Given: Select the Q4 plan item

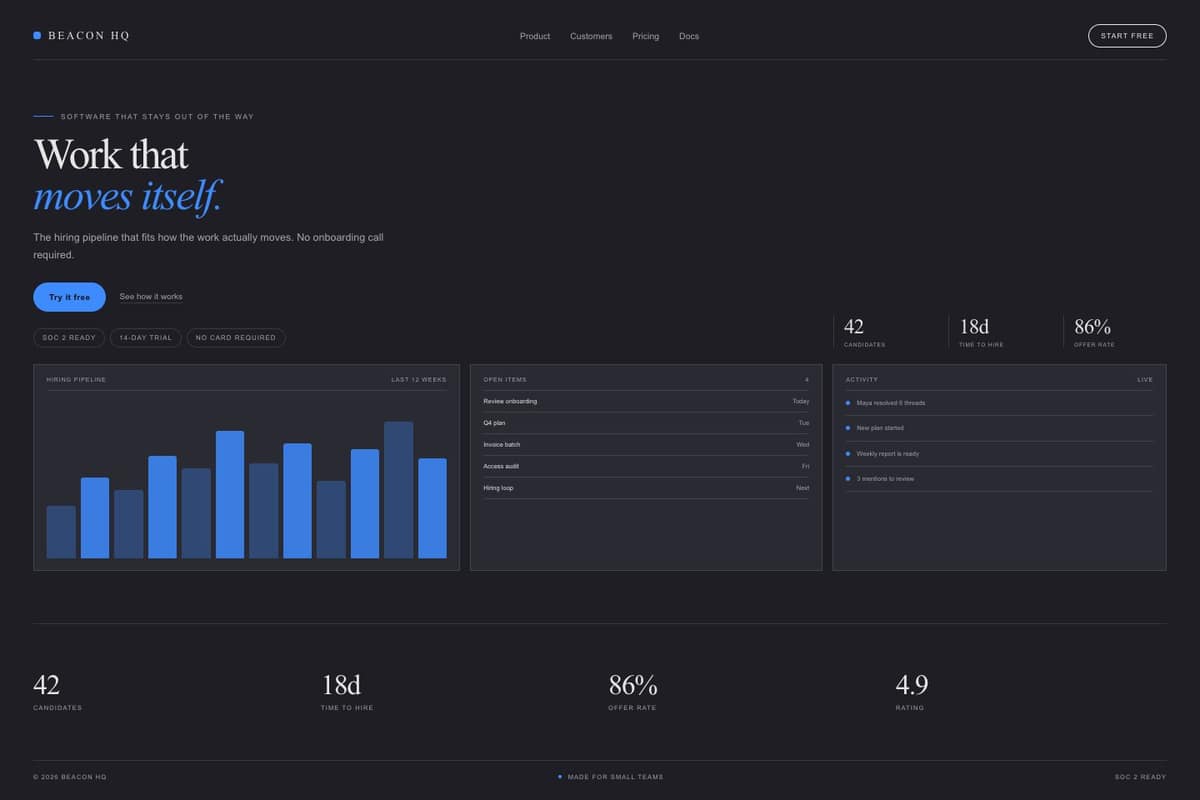Looking at the screenshot, I should [x=646, y=423].
